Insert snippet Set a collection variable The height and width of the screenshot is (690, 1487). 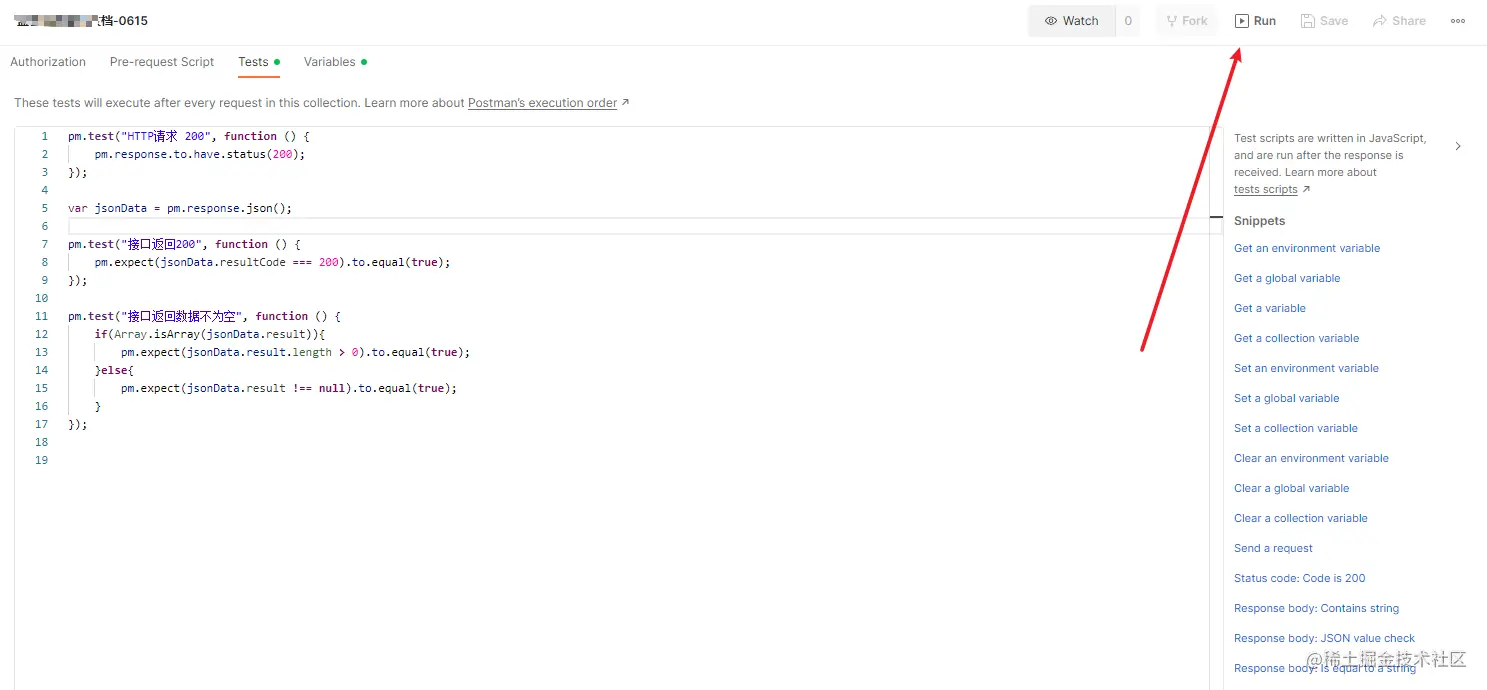click(x=1296, y=428)
